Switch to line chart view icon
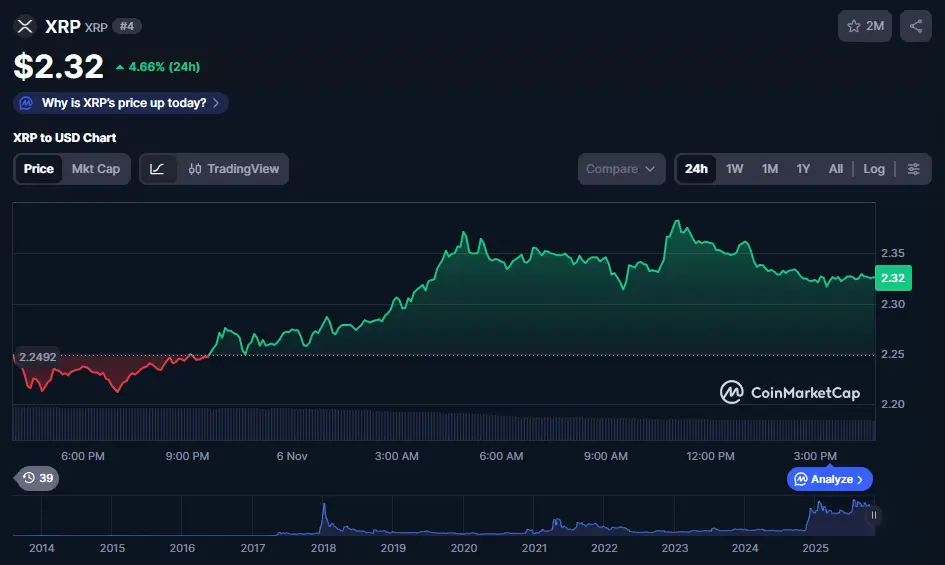Viewport: 945px width, 565px height. (x=157, y=169)
